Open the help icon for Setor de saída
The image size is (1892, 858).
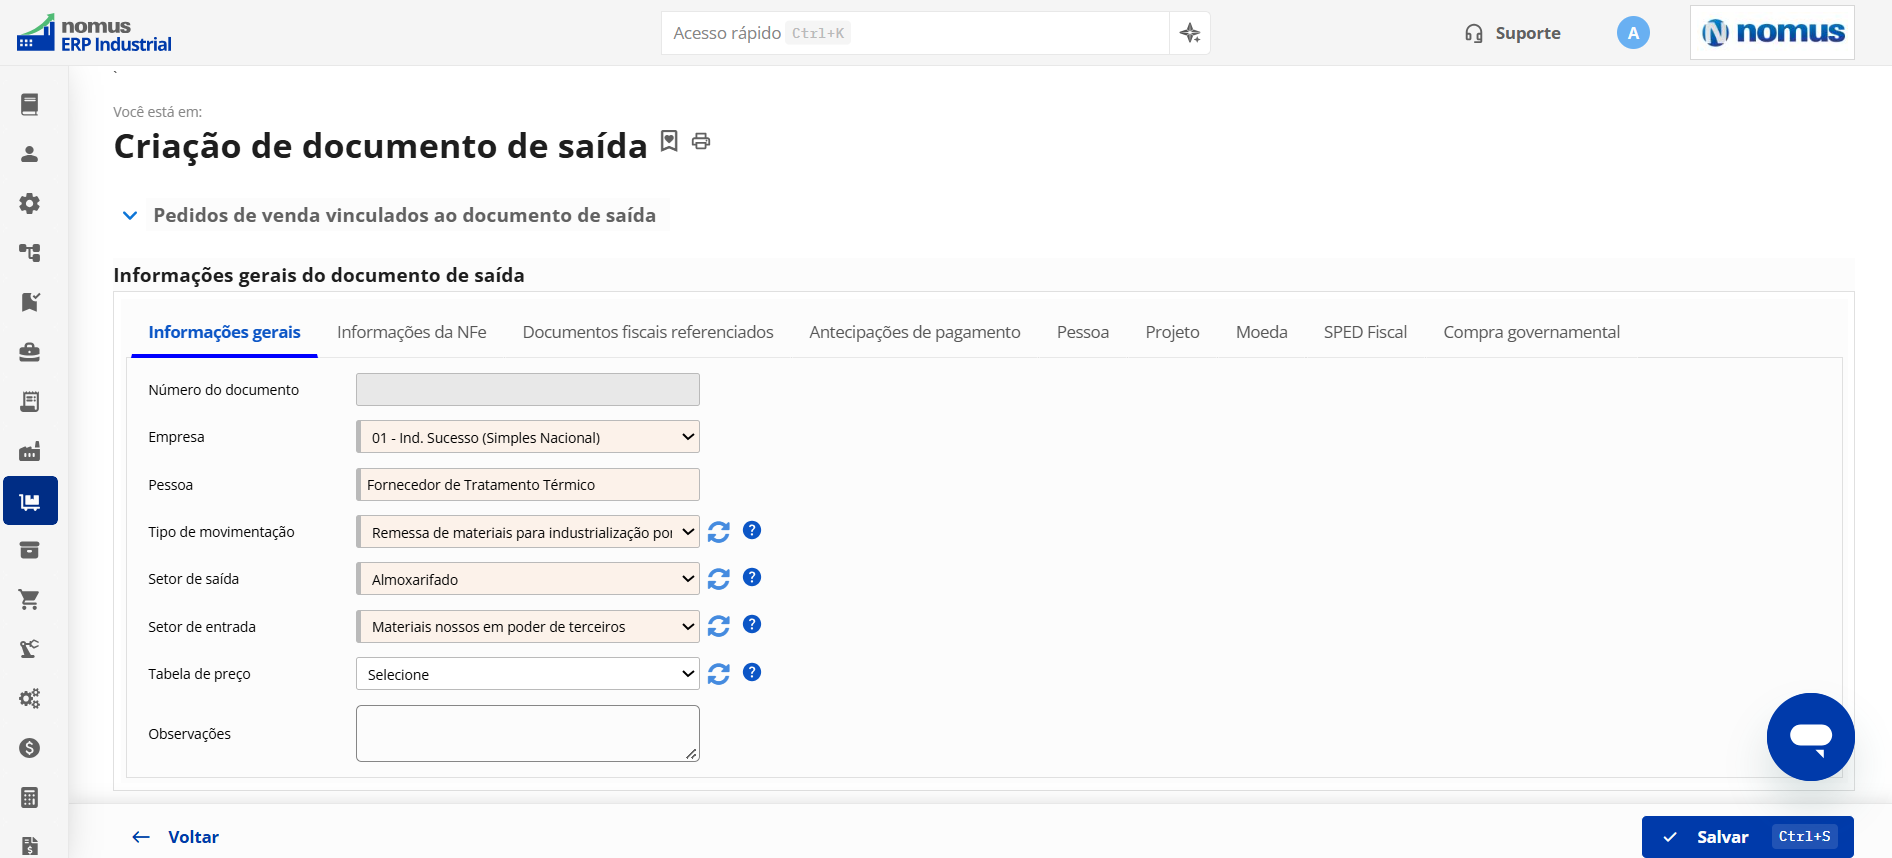[x=752, y=577]
